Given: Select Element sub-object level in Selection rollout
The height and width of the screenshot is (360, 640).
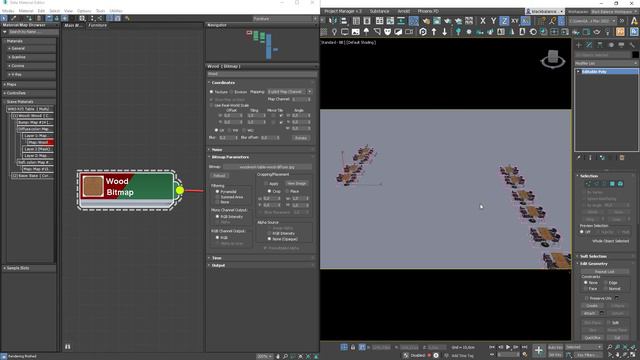Looking at the screenshot, I should [620, 184].
